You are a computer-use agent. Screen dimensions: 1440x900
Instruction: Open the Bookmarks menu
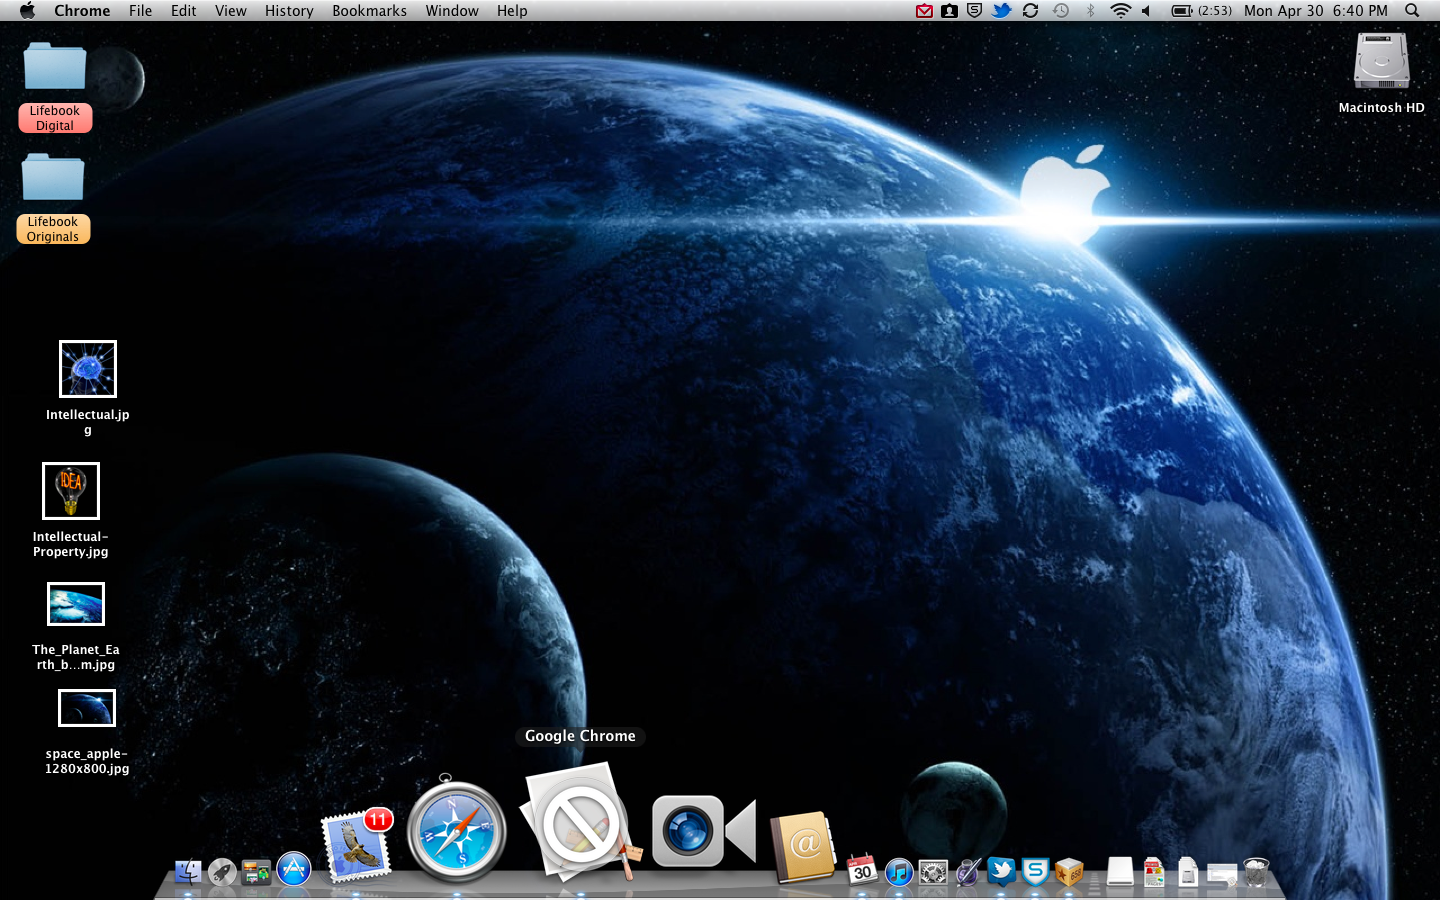(x=369, y=11)
